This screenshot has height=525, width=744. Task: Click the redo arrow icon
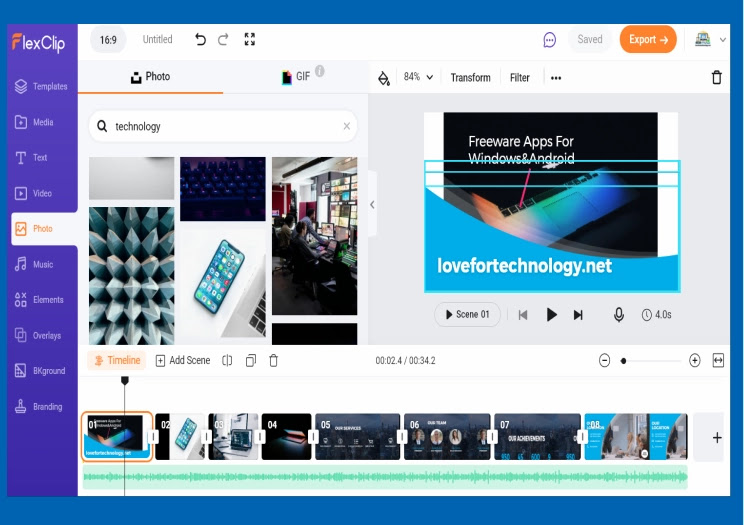coord(223,39)
